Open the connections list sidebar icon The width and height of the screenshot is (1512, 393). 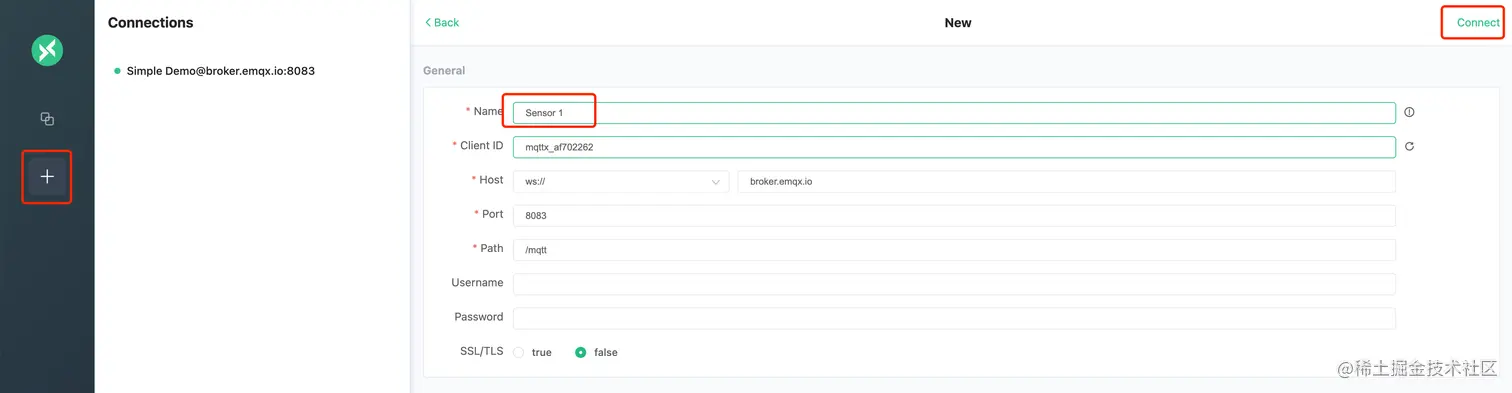[x=47, y=118]
